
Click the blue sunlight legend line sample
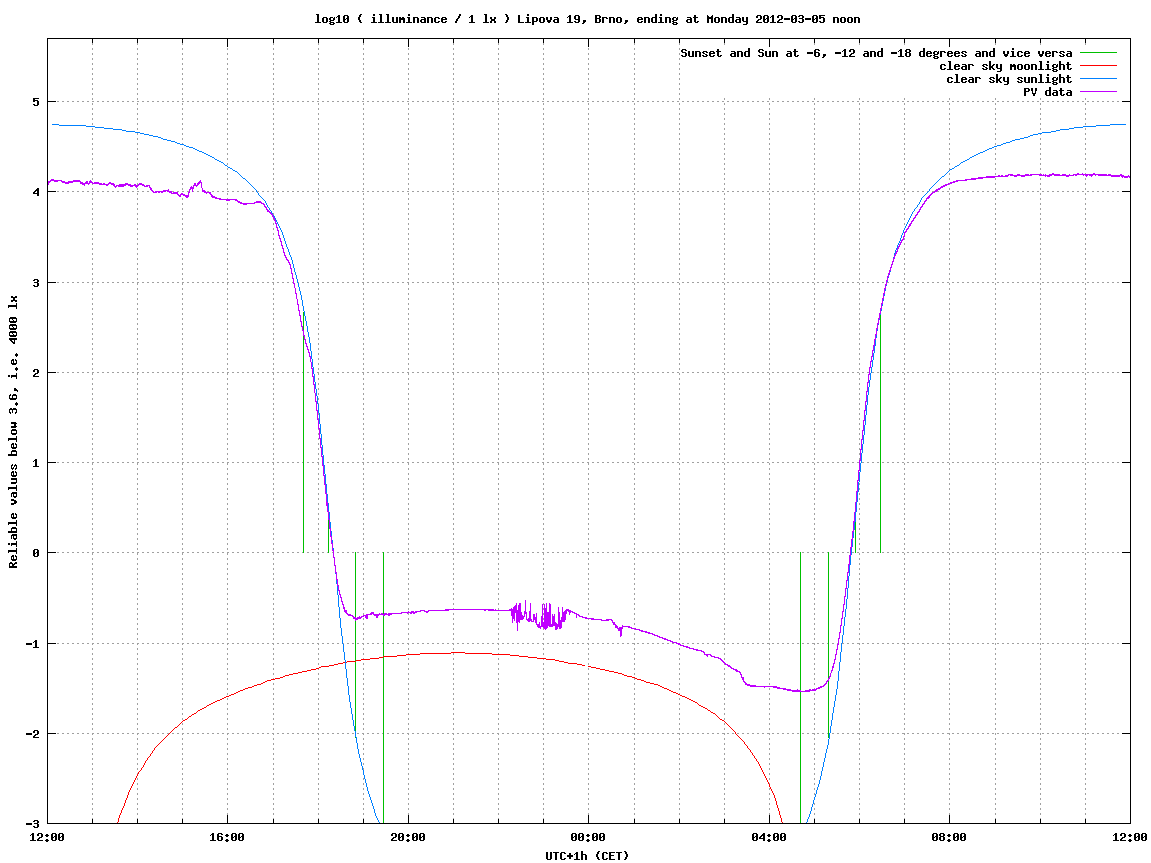pos(1098,79)
